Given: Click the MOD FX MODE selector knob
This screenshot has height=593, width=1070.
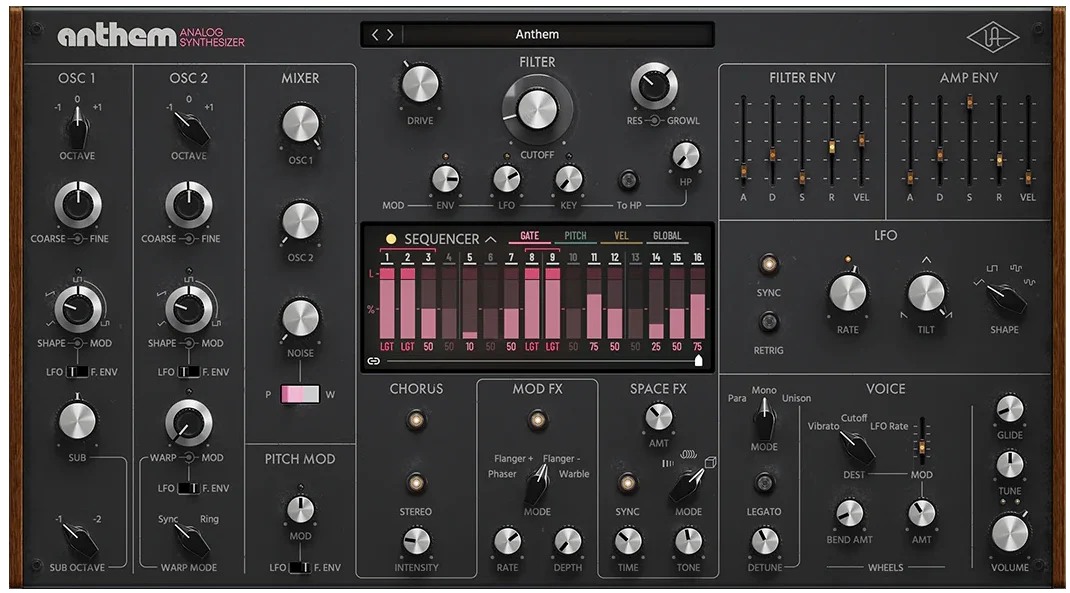Looking at the screenshot, I should tap(537, 484).
